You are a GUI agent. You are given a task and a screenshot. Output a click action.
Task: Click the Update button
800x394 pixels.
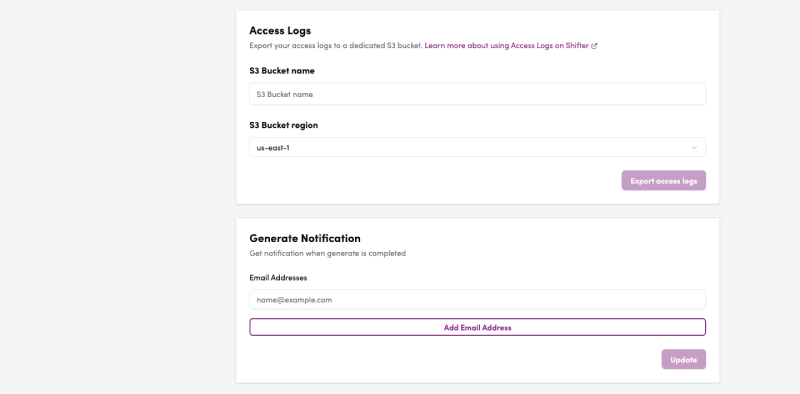pyautogui.click(x=684, y=359)
